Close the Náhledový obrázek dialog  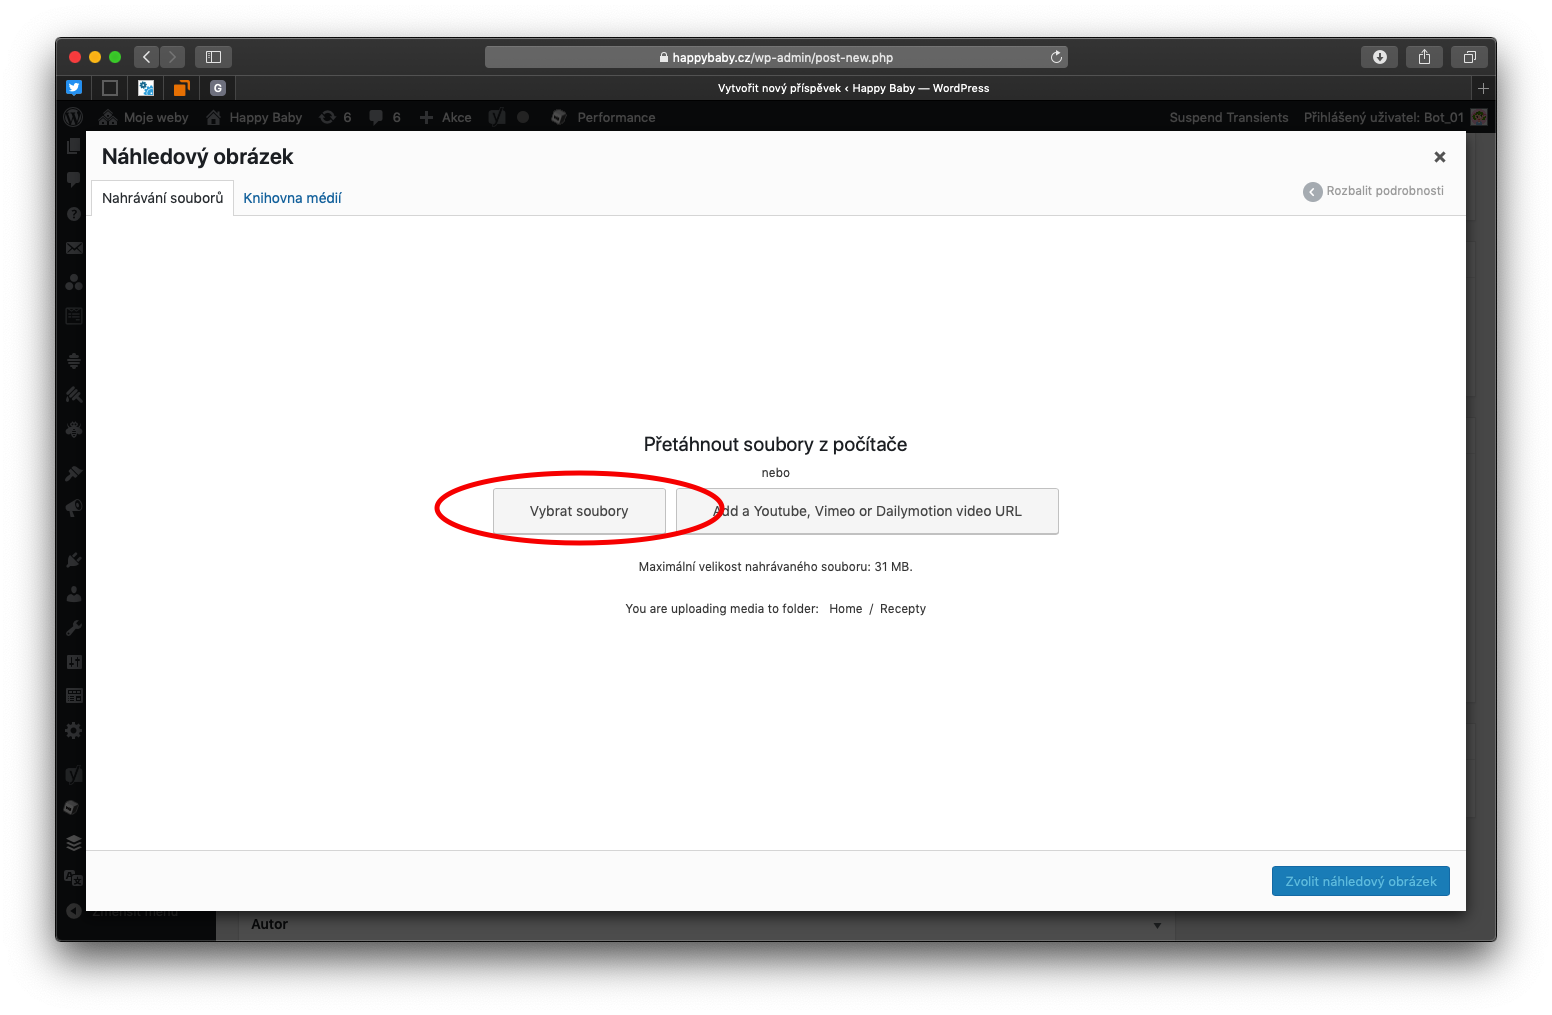(x=1439, y=157)
